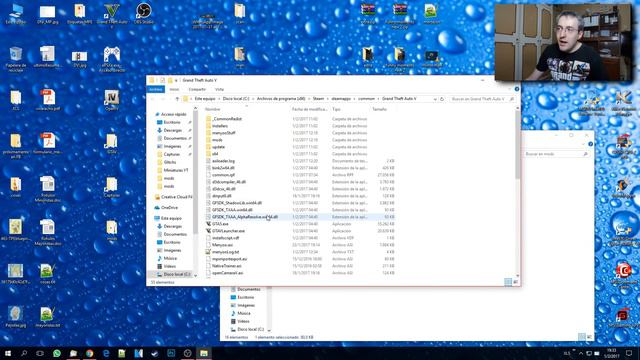The width and height of the screenshot is (640, 360).
Task: Click the search box in the back Explorer window
Action: tap(556, 154)
